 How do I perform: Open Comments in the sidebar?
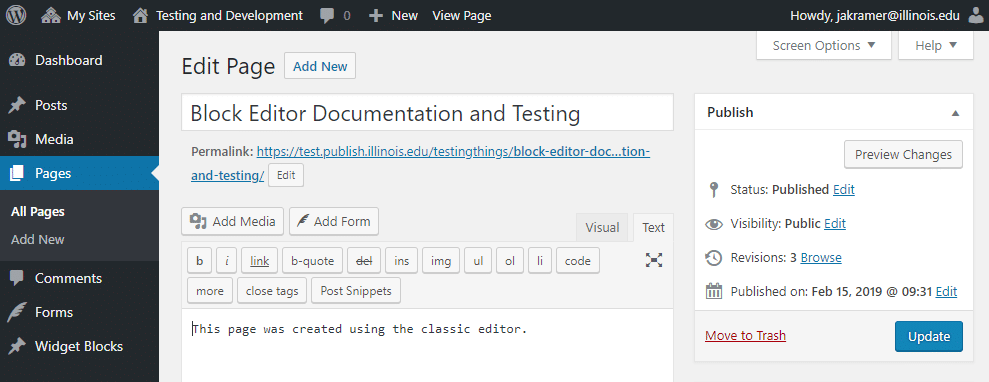79,278
